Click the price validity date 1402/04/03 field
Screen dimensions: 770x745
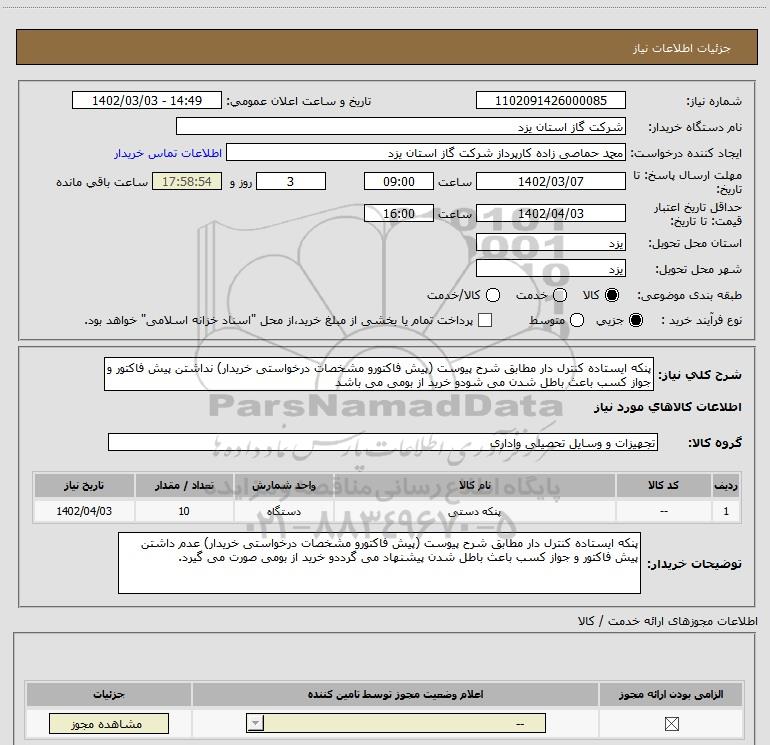coord(550,213)
